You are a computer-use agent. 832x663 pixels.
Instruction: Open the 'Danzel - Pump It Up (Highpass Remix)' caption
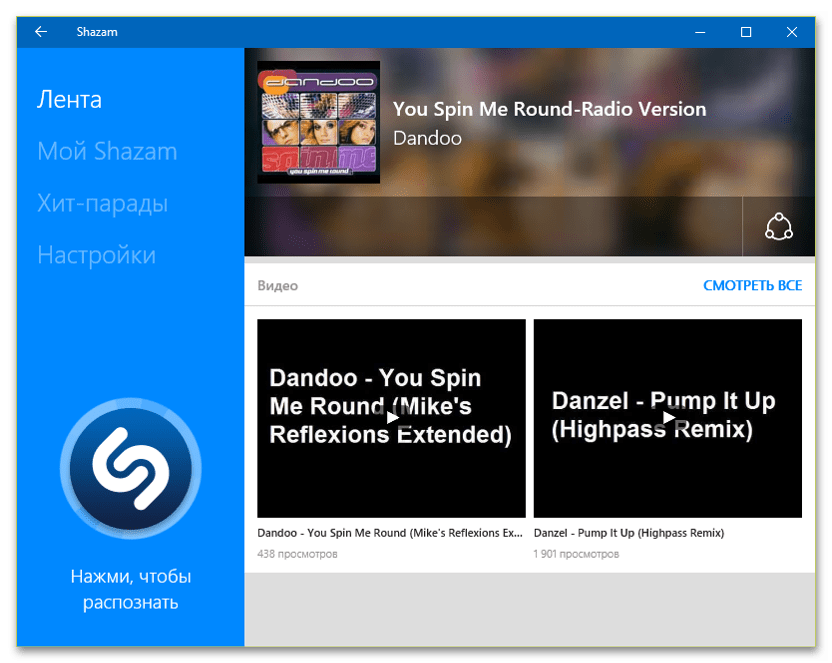(x=628, y=533)
